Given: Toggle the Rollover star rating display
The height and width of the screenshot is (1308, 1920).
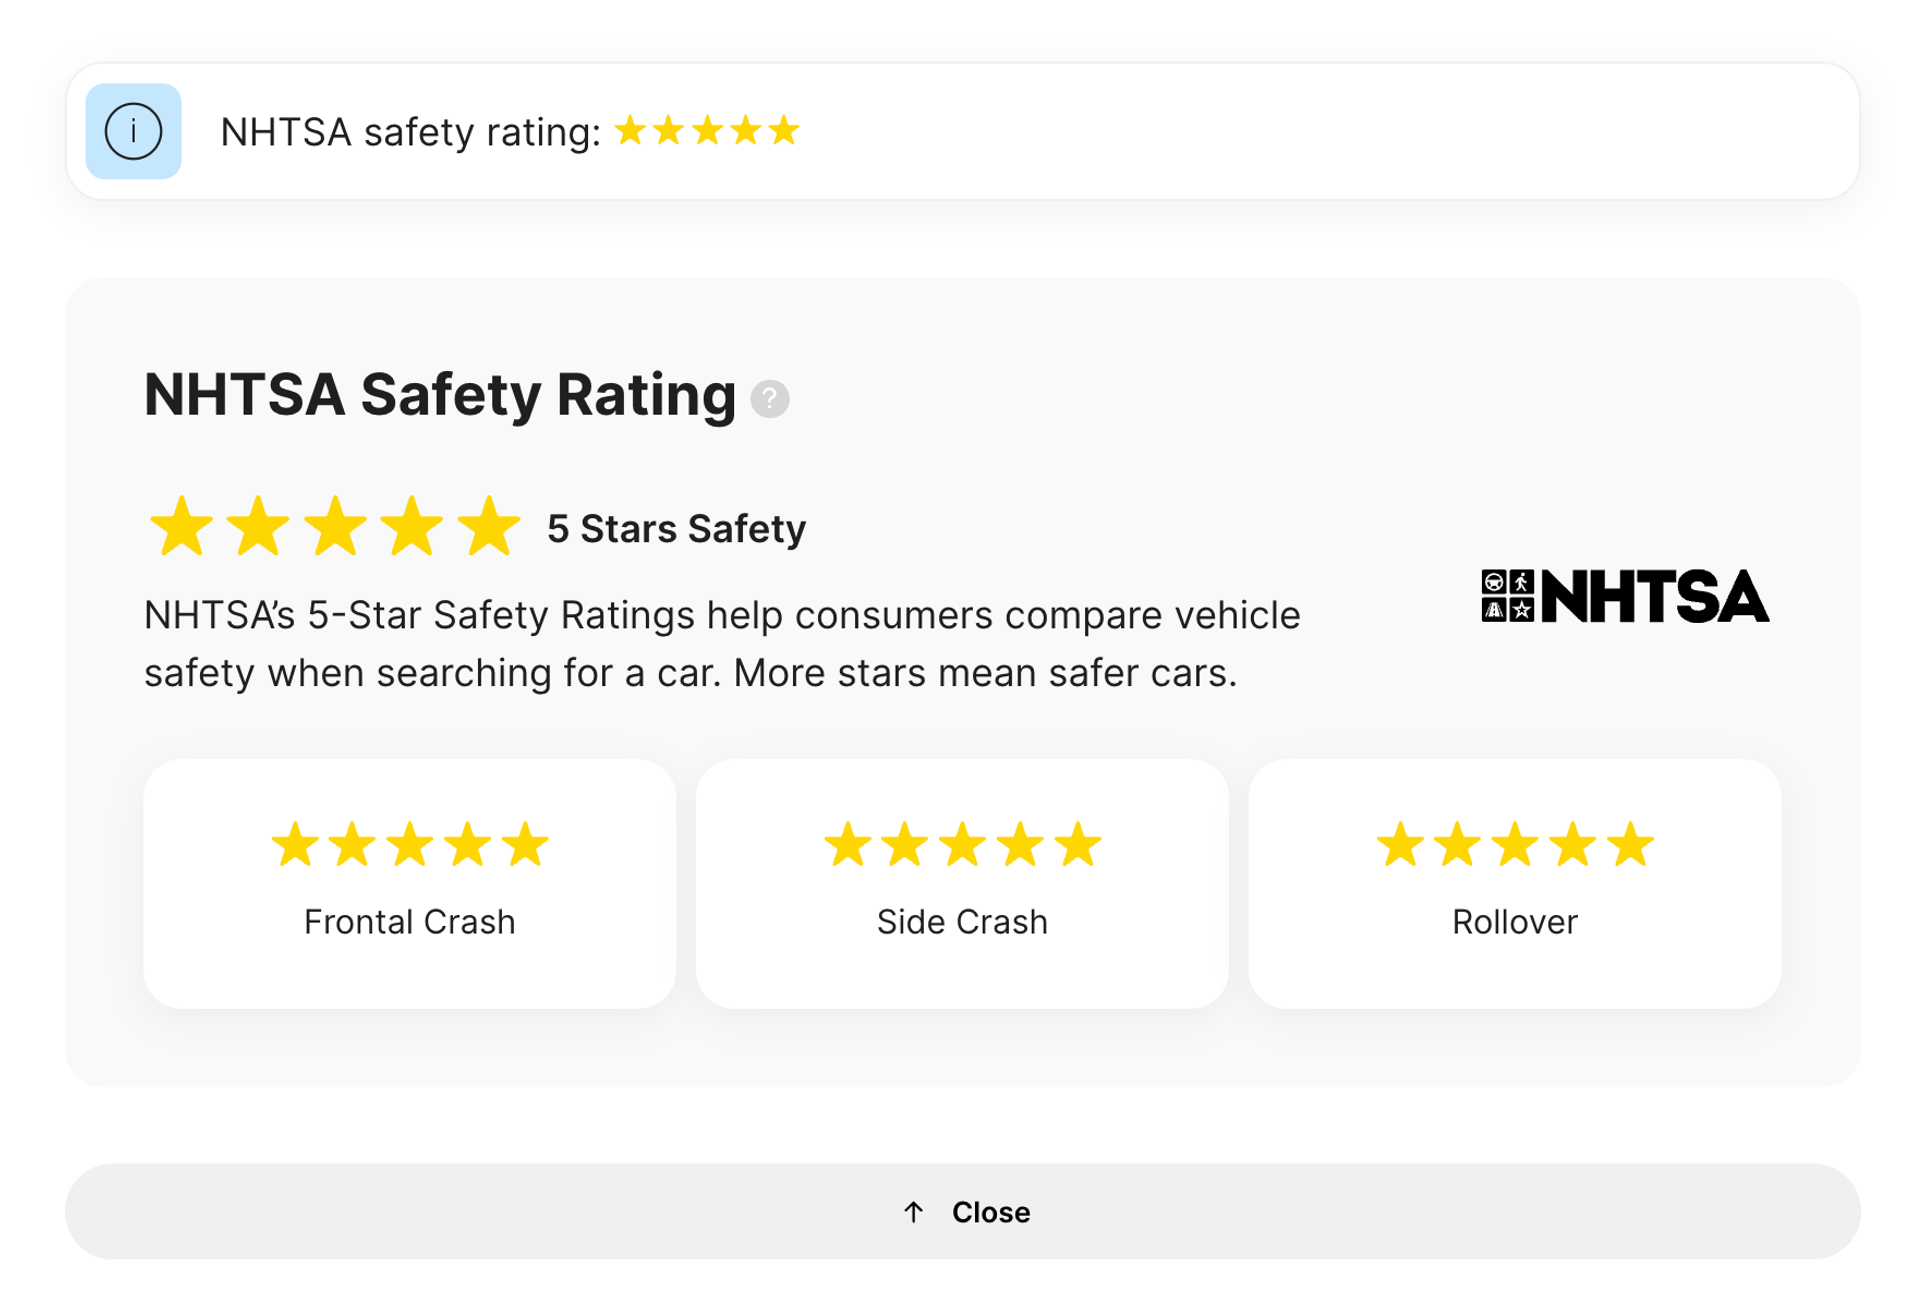Looking at the screenshot, I should click(x=1513, y=845).
